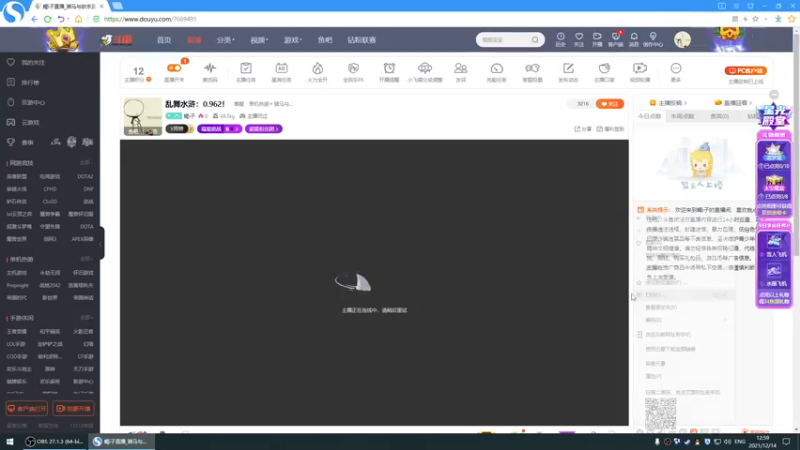
Task: Open the coin wallet toolbar icon
Action: [x=604, y=68]
